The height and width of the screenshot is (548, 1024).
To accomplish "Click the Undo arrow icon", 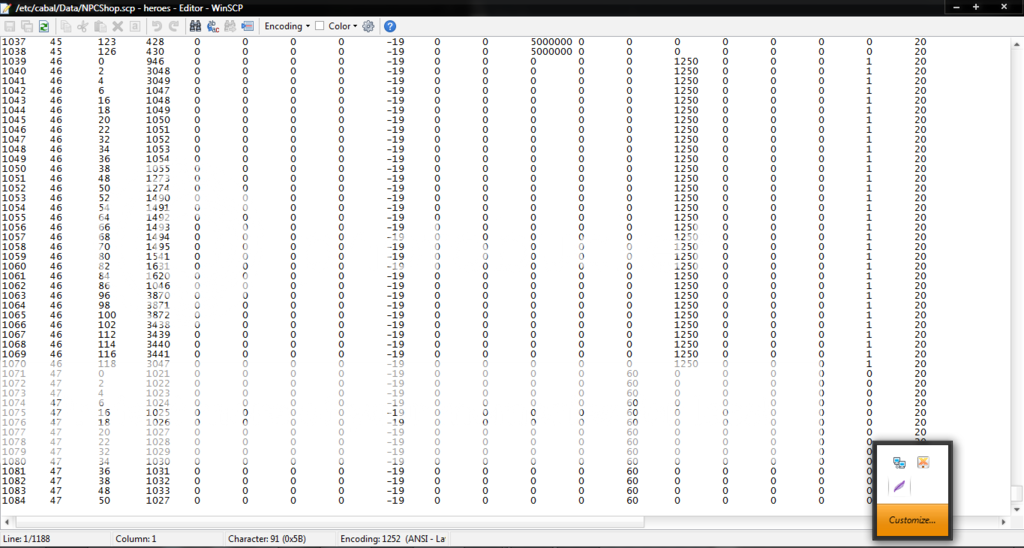I will (x=157, y=26).
